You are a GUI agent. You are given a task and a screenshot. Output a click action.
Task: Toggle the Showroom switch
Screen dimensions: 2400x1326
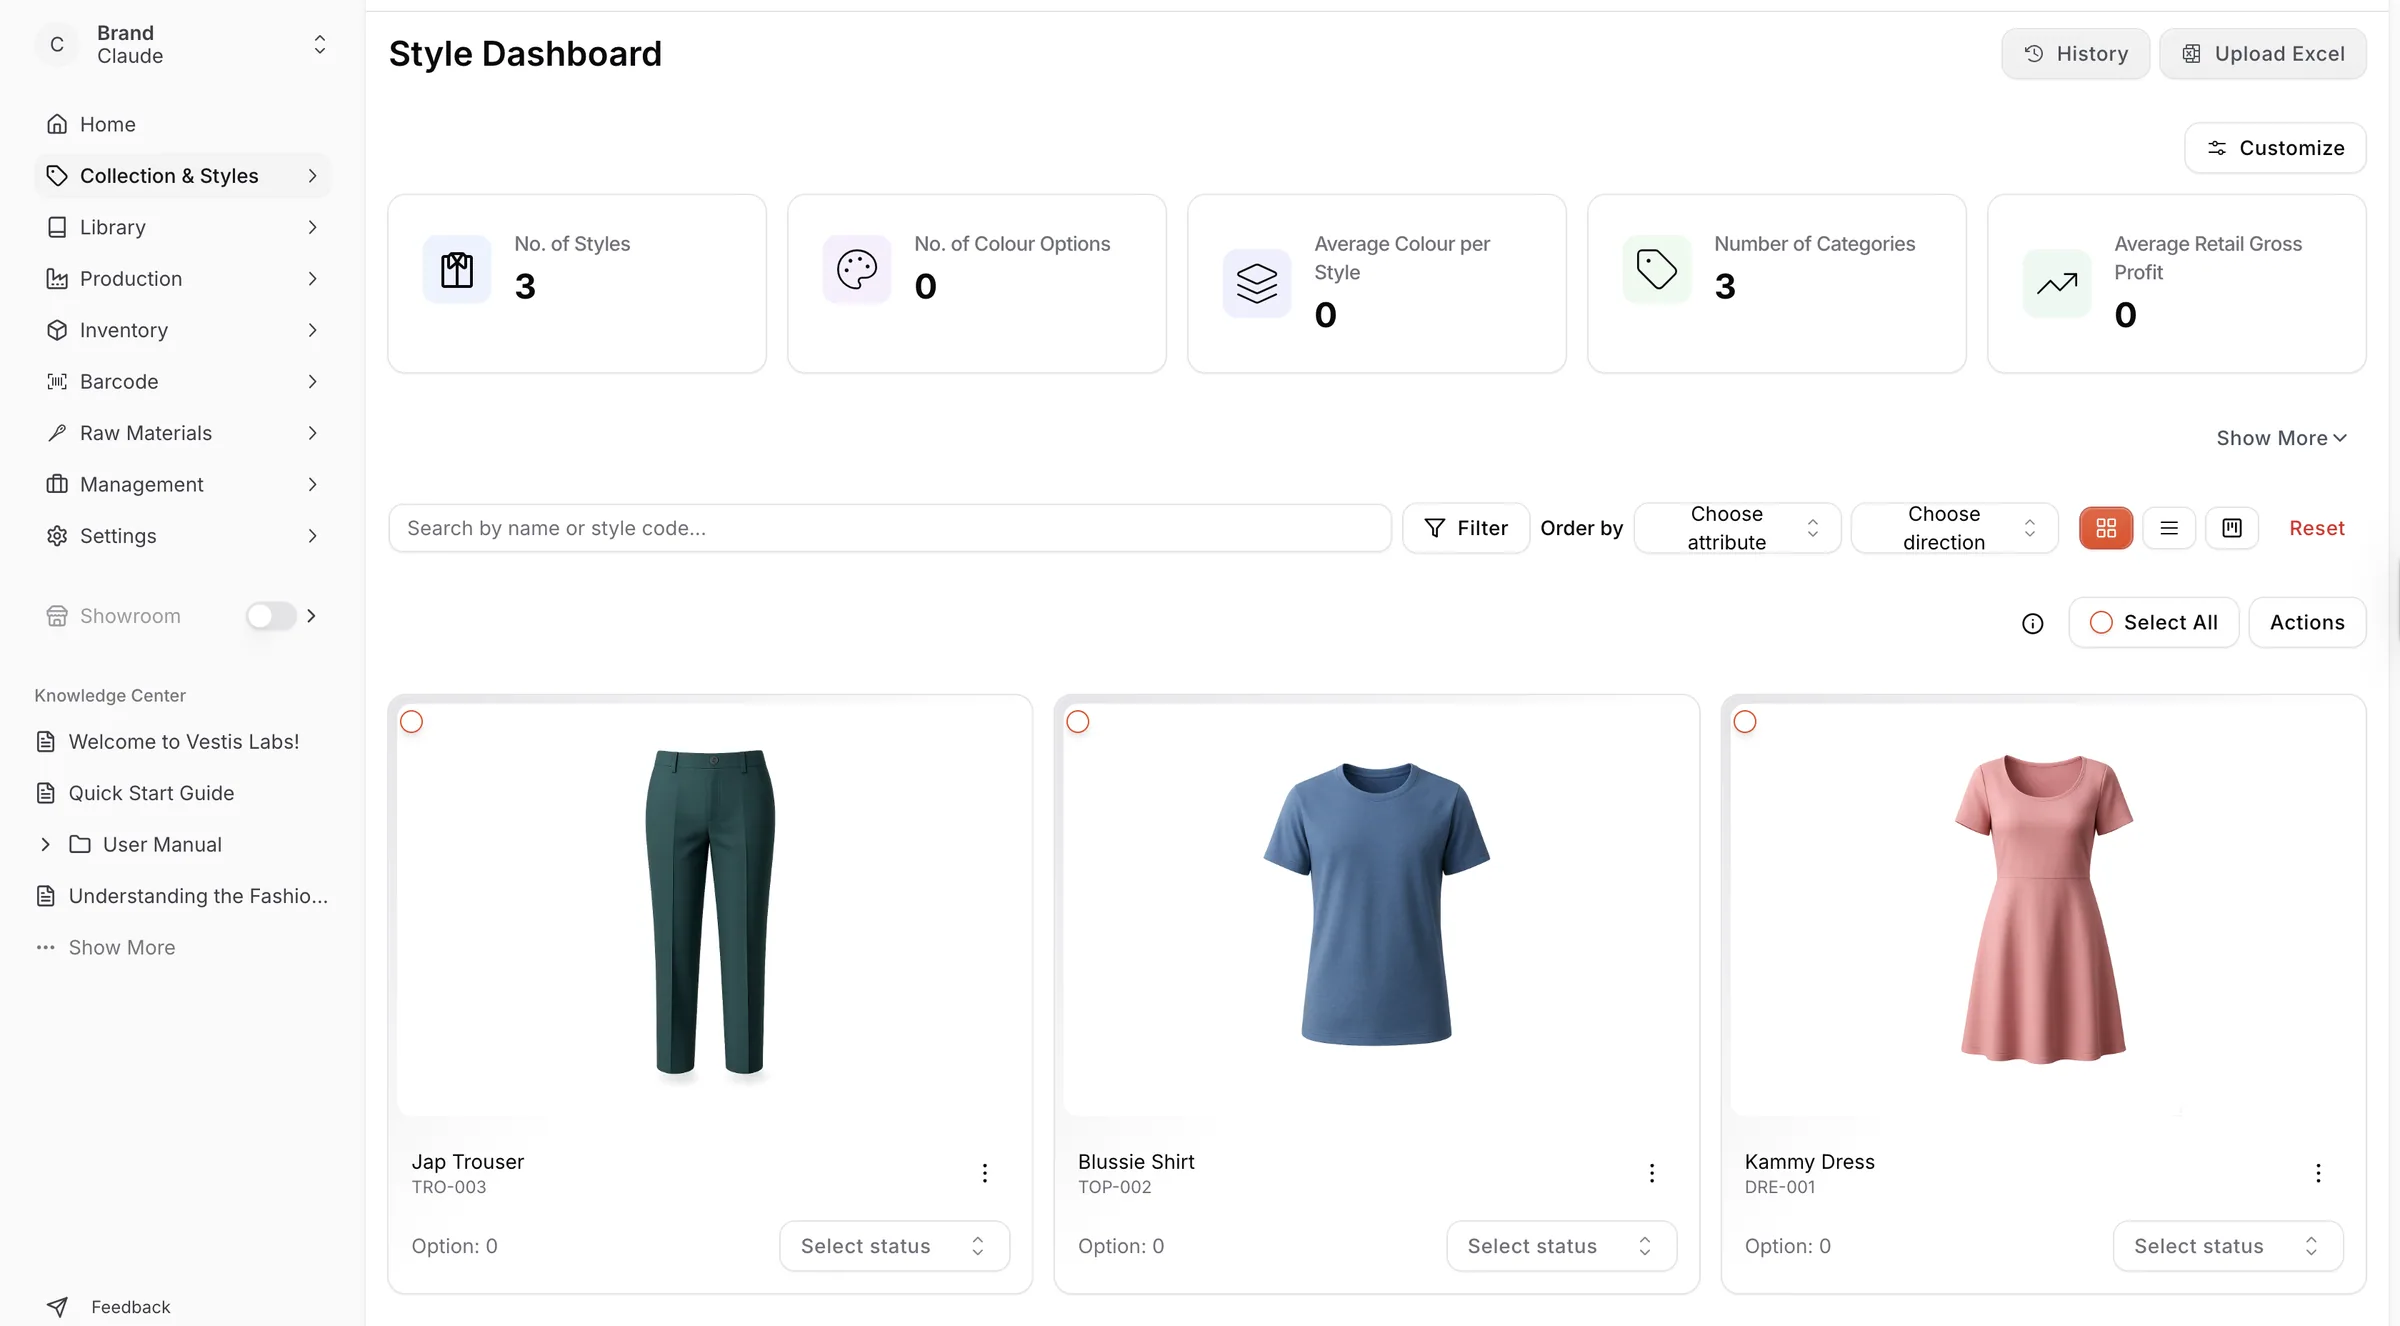[x=271, y=616]
